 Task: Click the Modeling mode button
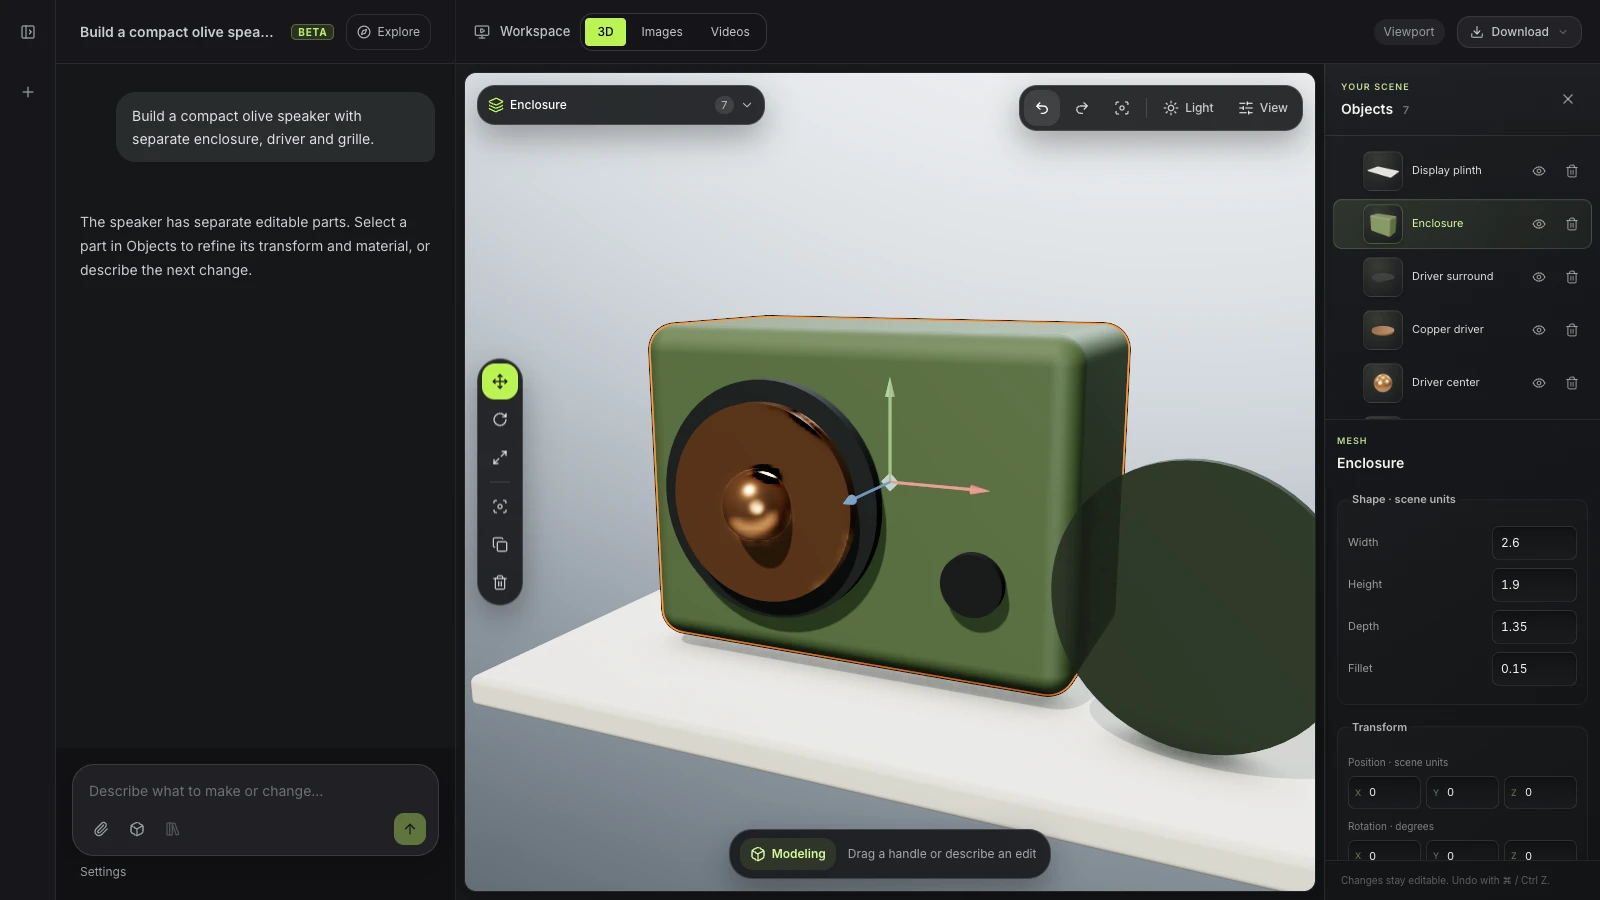(x=788, y=854)
